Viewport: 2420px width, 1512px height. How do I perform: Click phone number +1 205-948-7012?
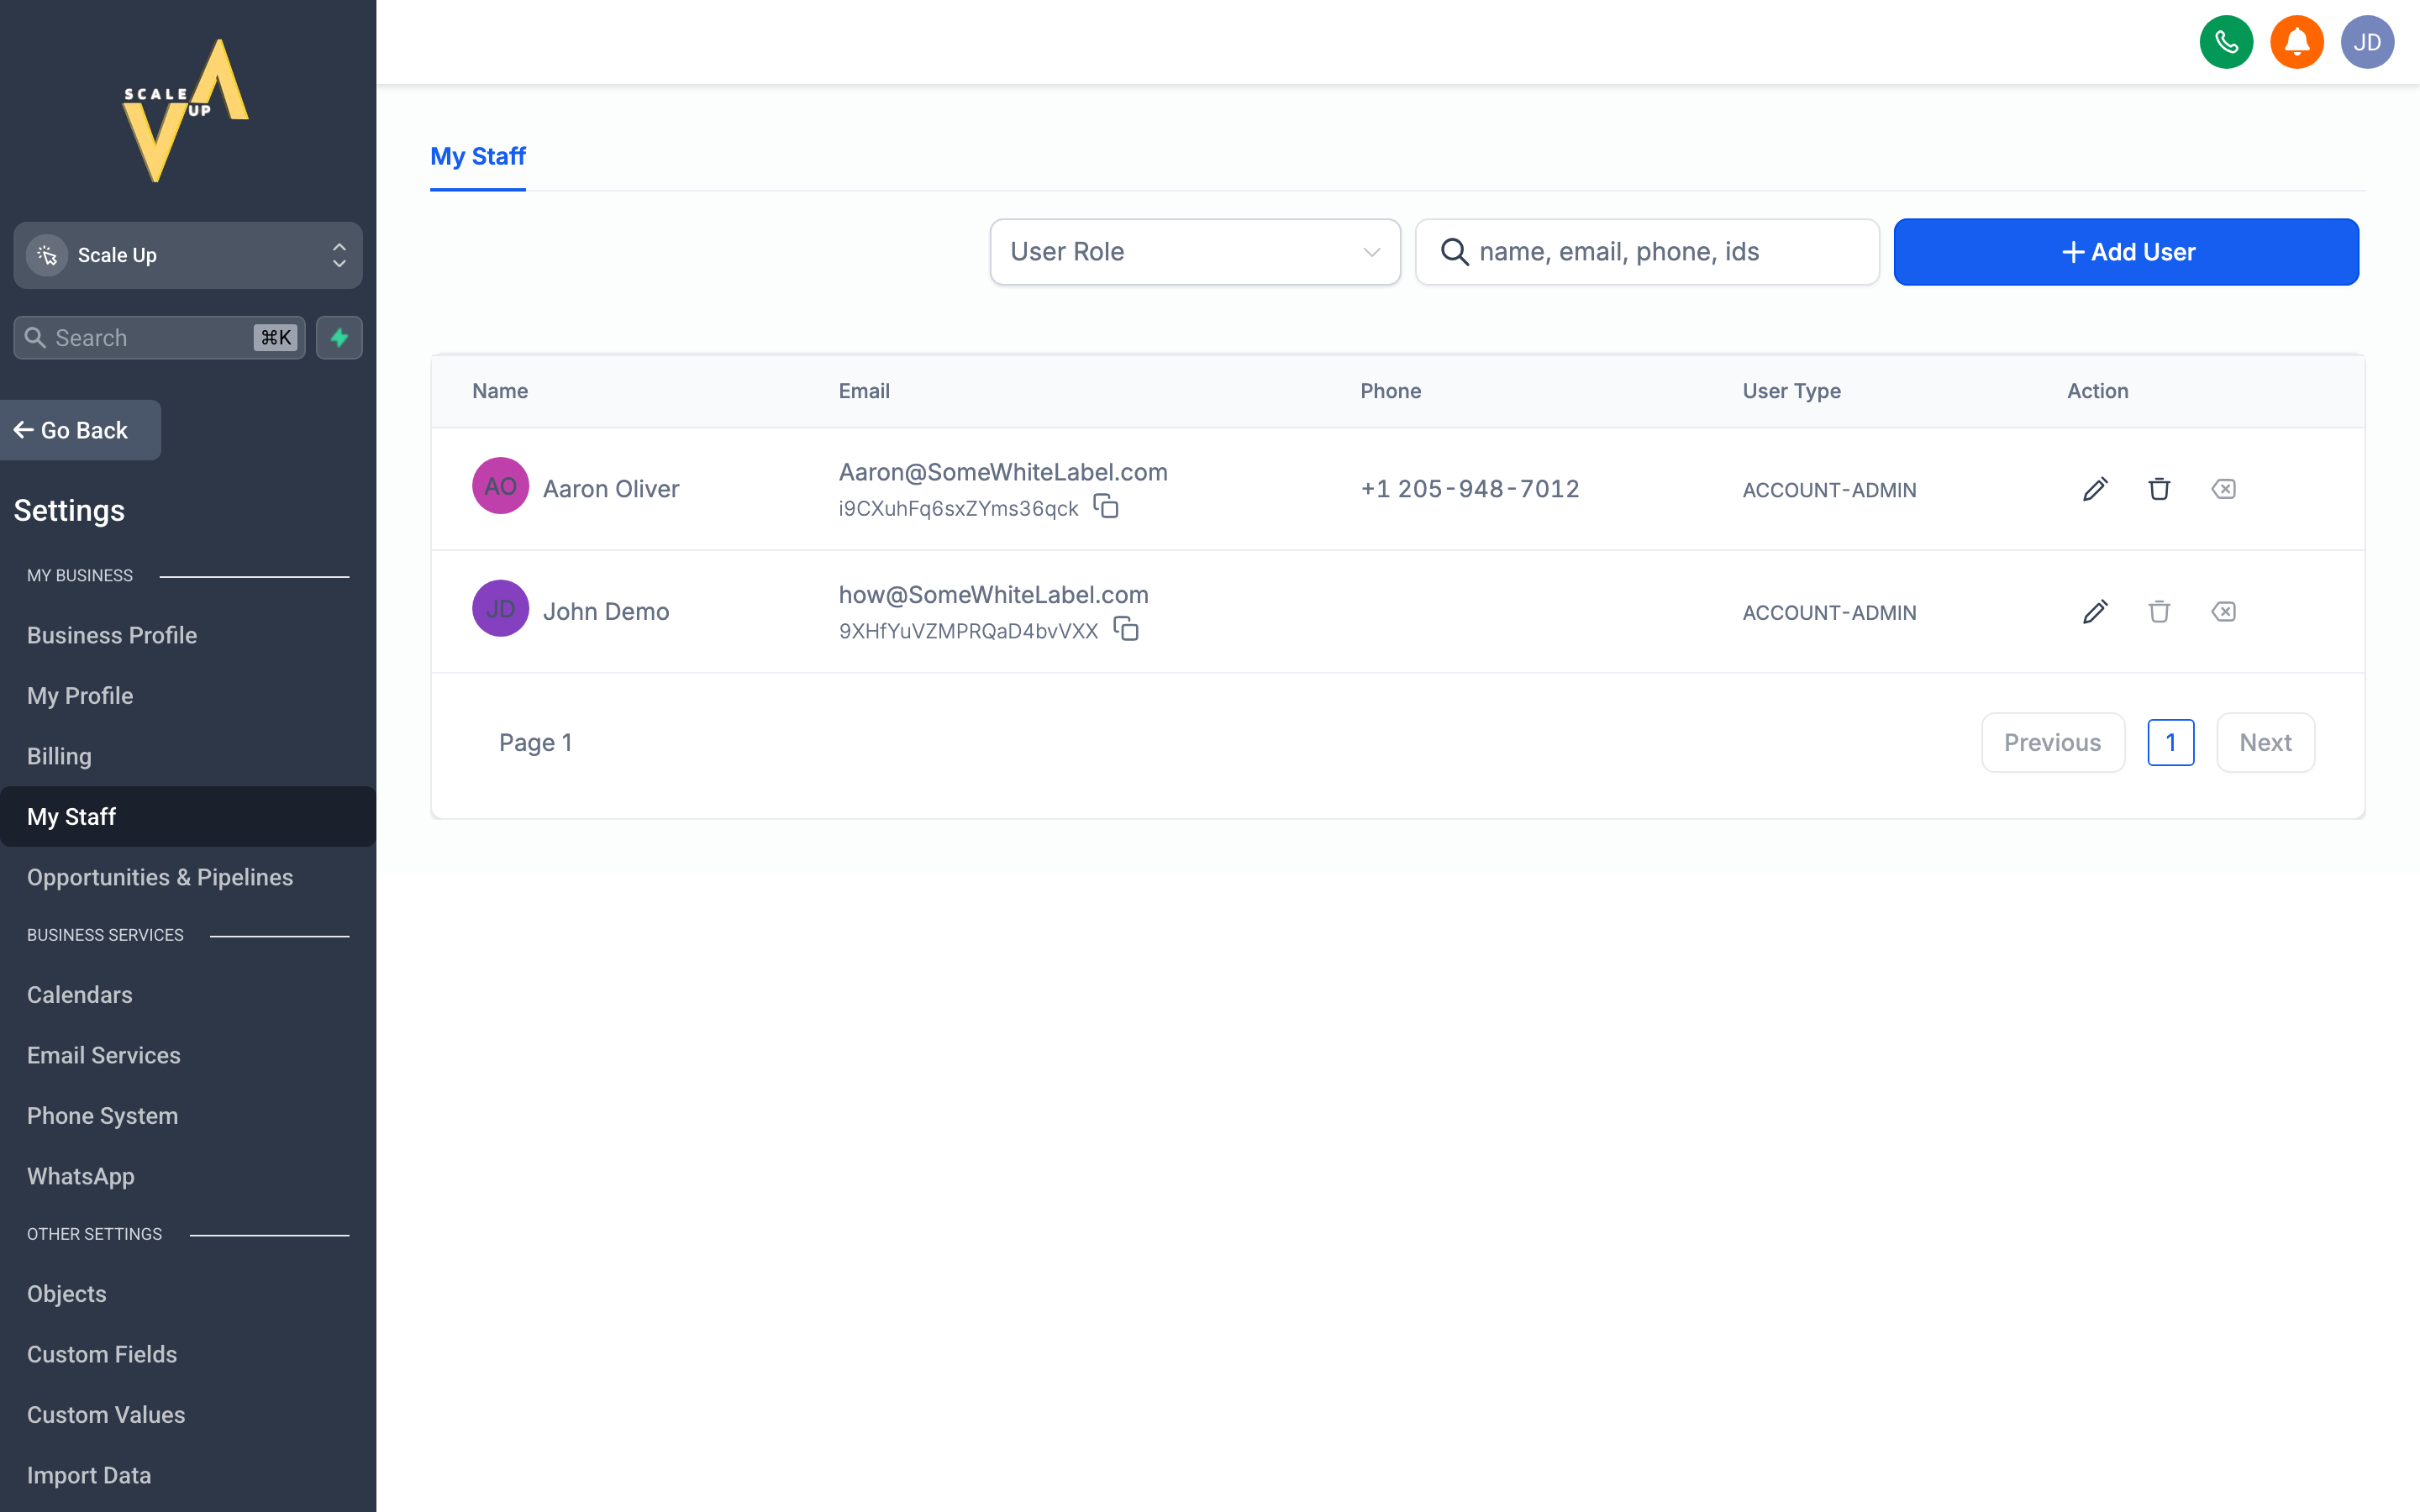(x=1470, y=489)
